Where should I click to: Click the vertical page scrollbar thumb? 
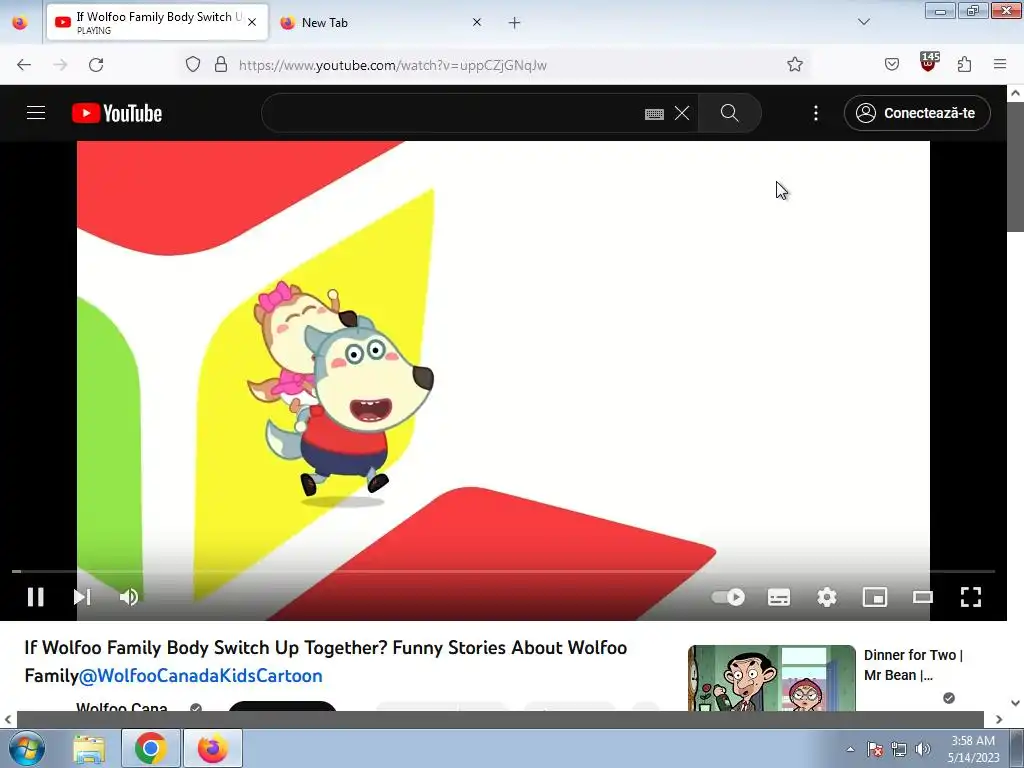tap(1016, 167)
